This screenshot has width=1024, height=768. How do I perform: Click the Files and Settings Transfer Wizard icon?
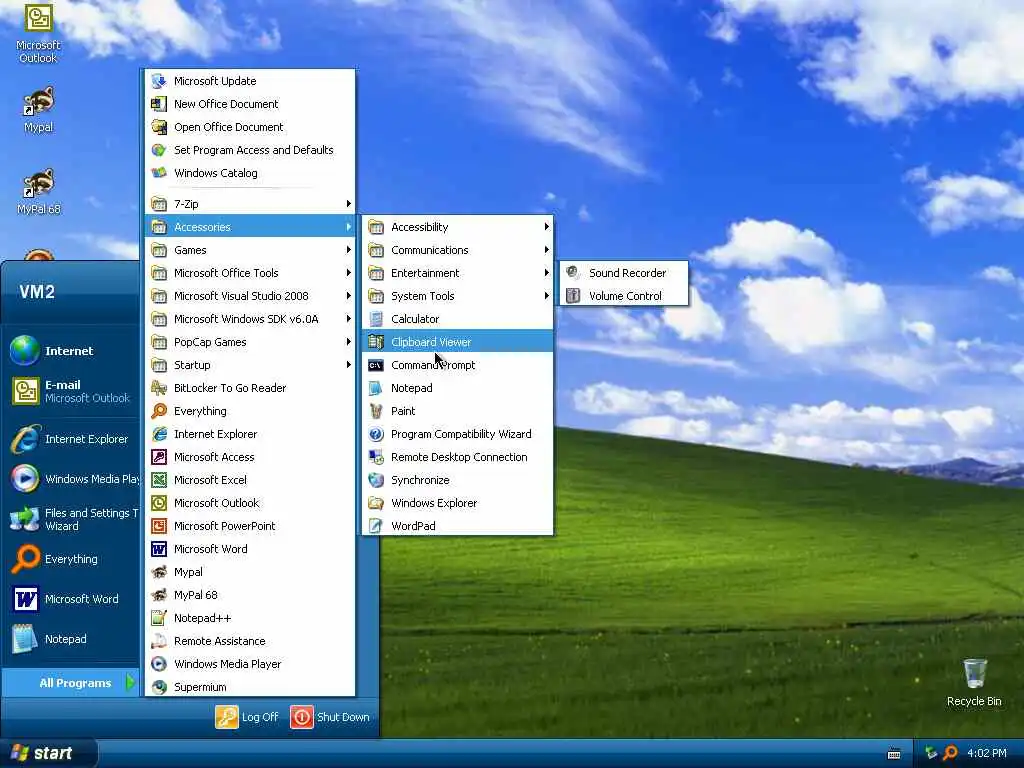(25, 519)
